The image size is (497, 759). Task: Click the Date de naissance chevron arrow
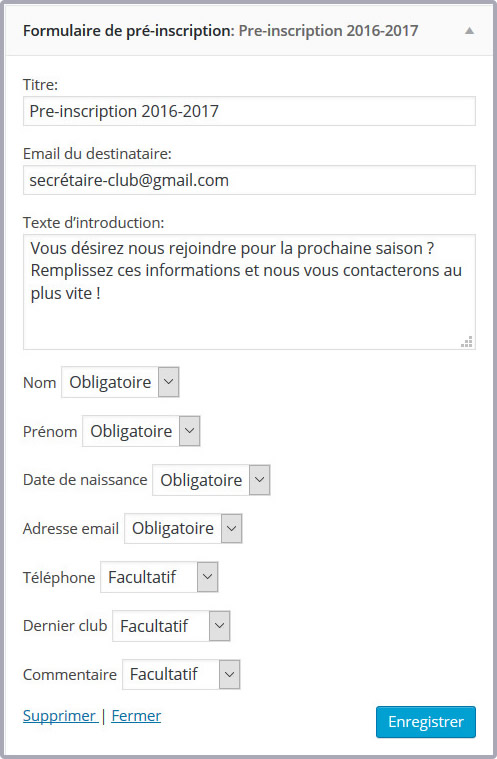click(x=259, y=480)
